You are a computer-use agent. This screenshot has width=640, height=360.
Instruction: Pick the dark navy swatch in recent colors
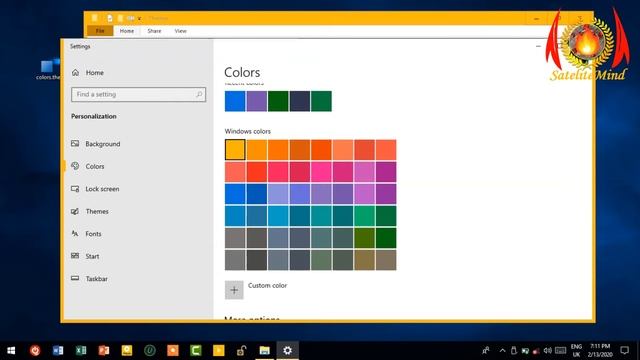pyautogui.click(x=300, y=101)
